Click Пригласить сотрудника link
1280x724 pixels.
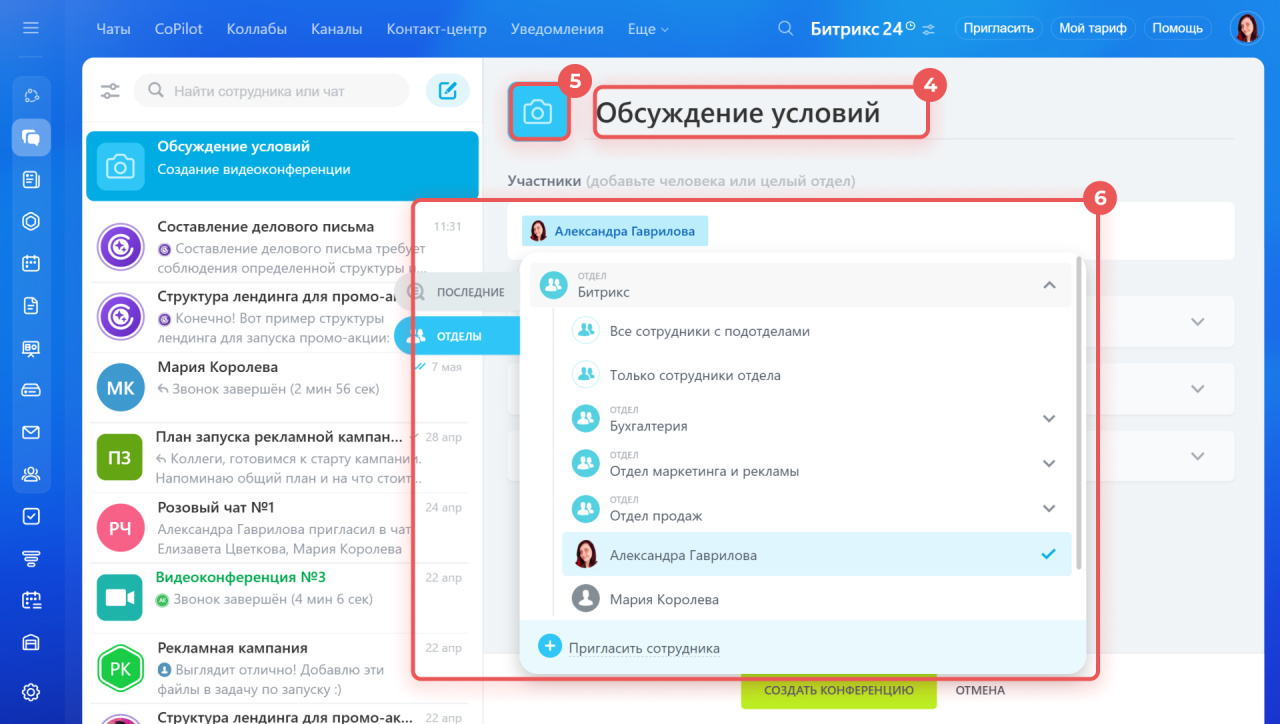[643, 648]
